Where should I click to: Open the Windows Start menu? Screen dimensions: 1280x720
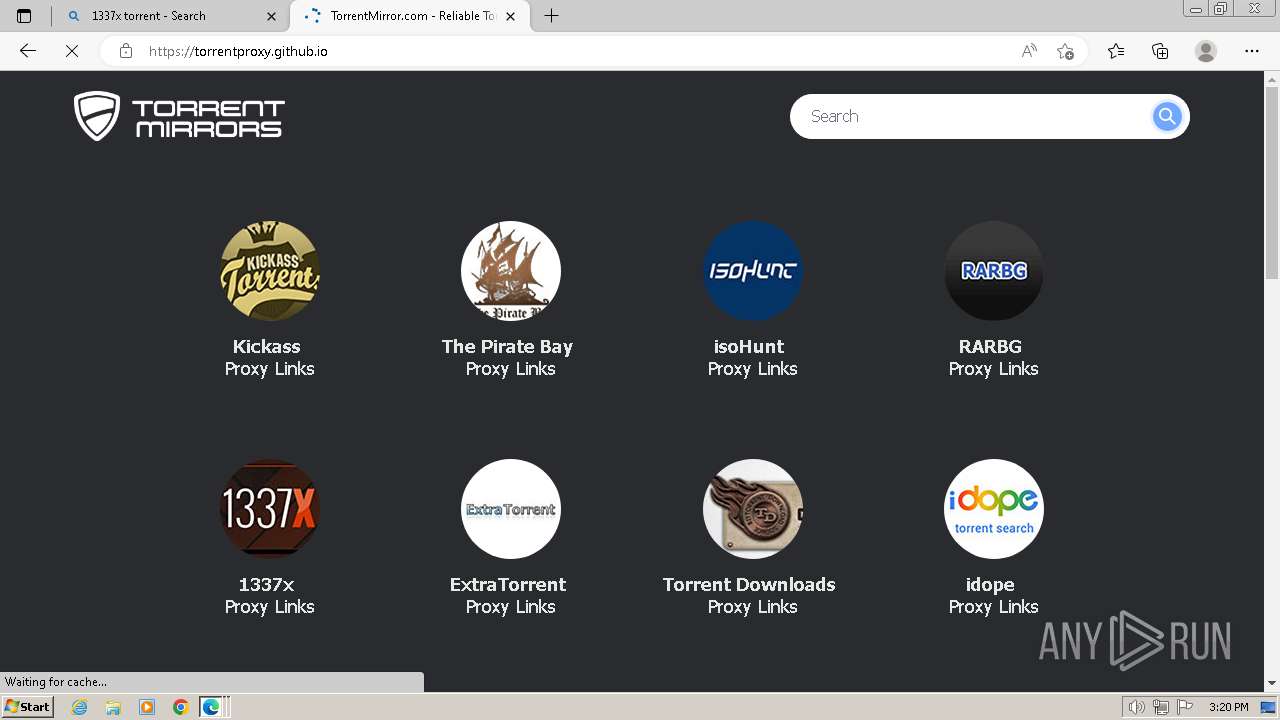point(28,707)
